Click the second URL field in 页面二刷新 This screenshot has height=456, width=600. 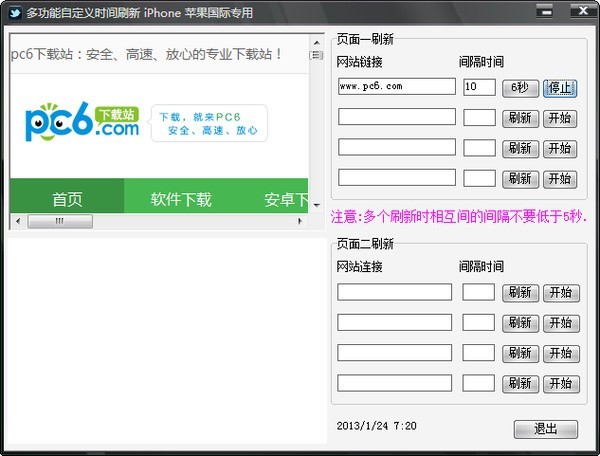(x=395, y=322)
